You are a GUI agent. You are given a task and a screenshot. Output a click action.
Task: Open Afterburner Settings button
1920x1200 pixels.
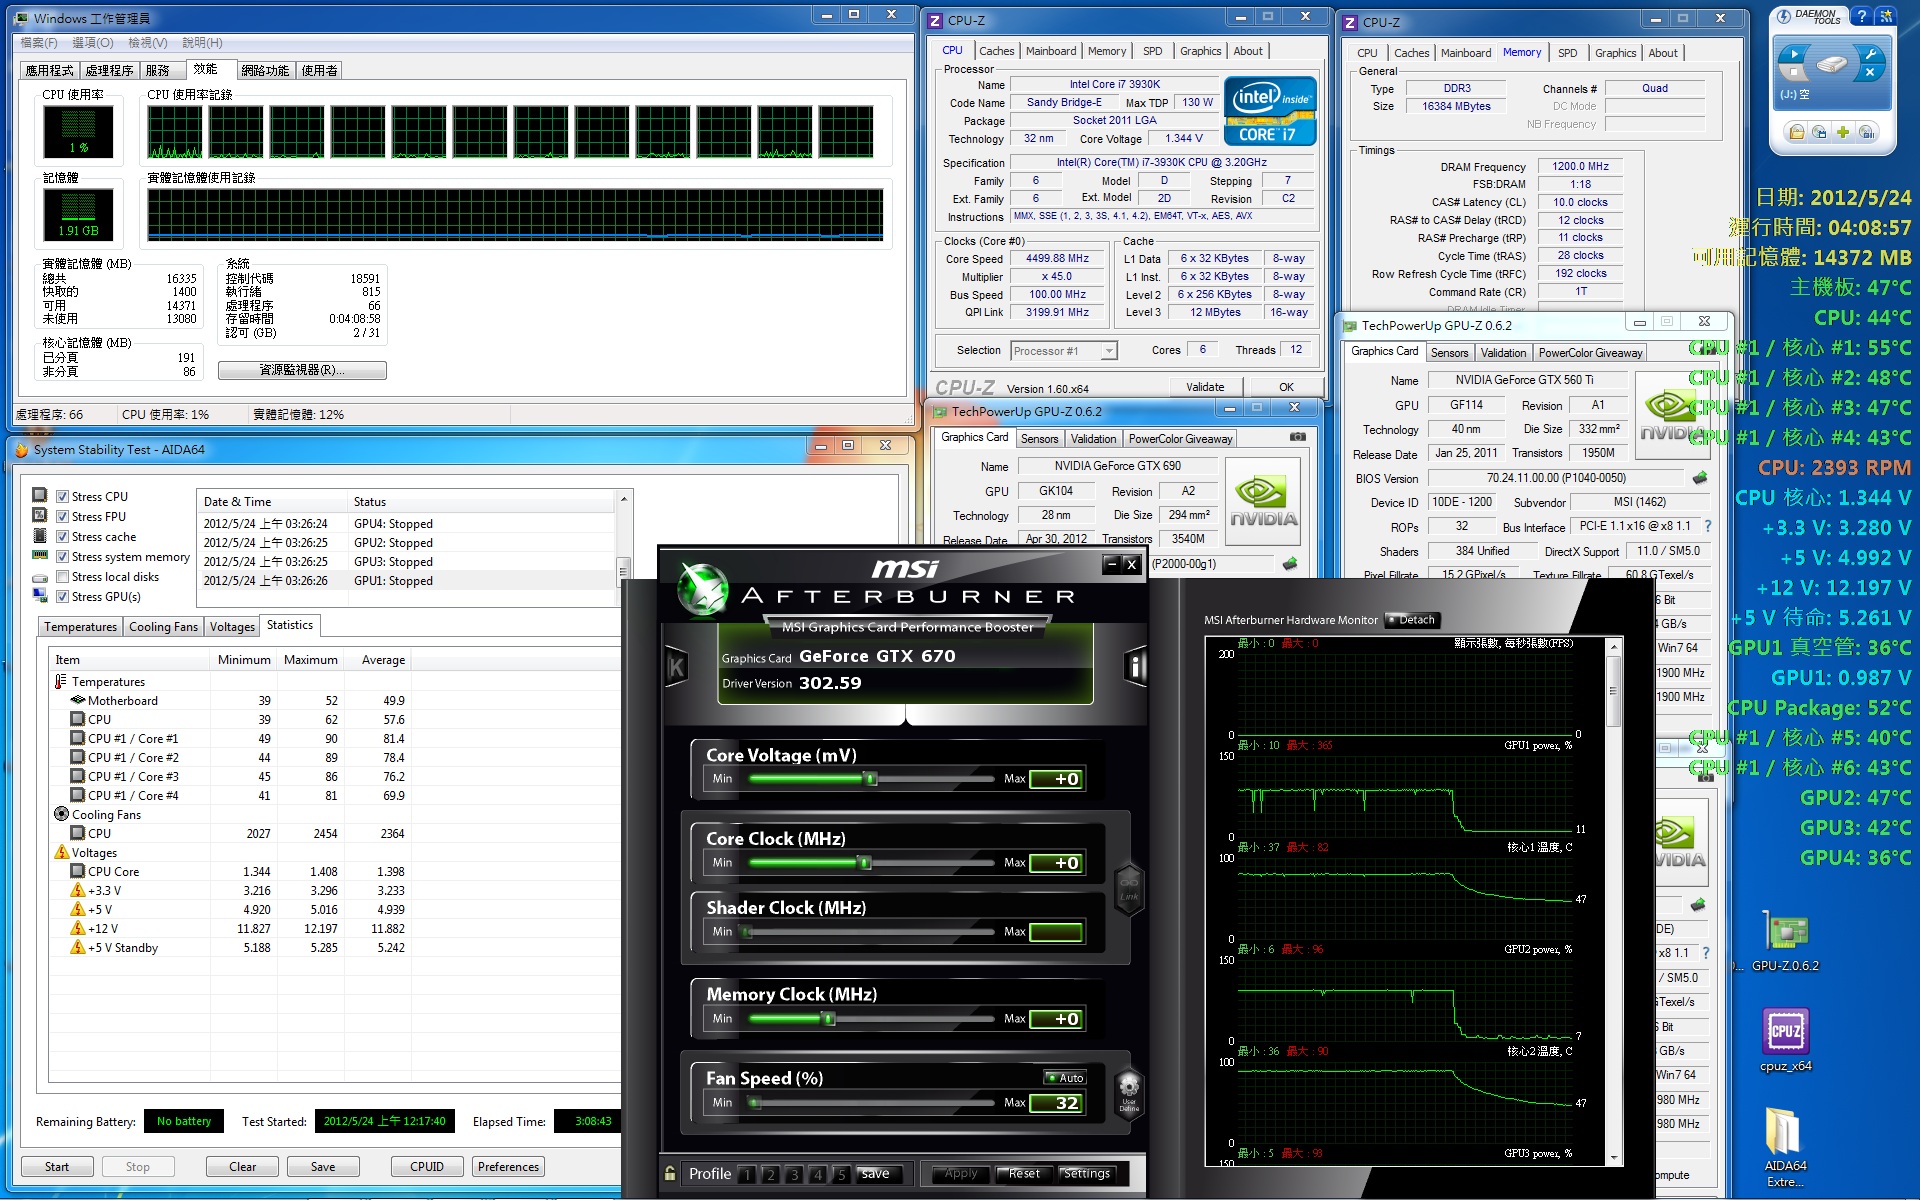click(1086, 1174)
